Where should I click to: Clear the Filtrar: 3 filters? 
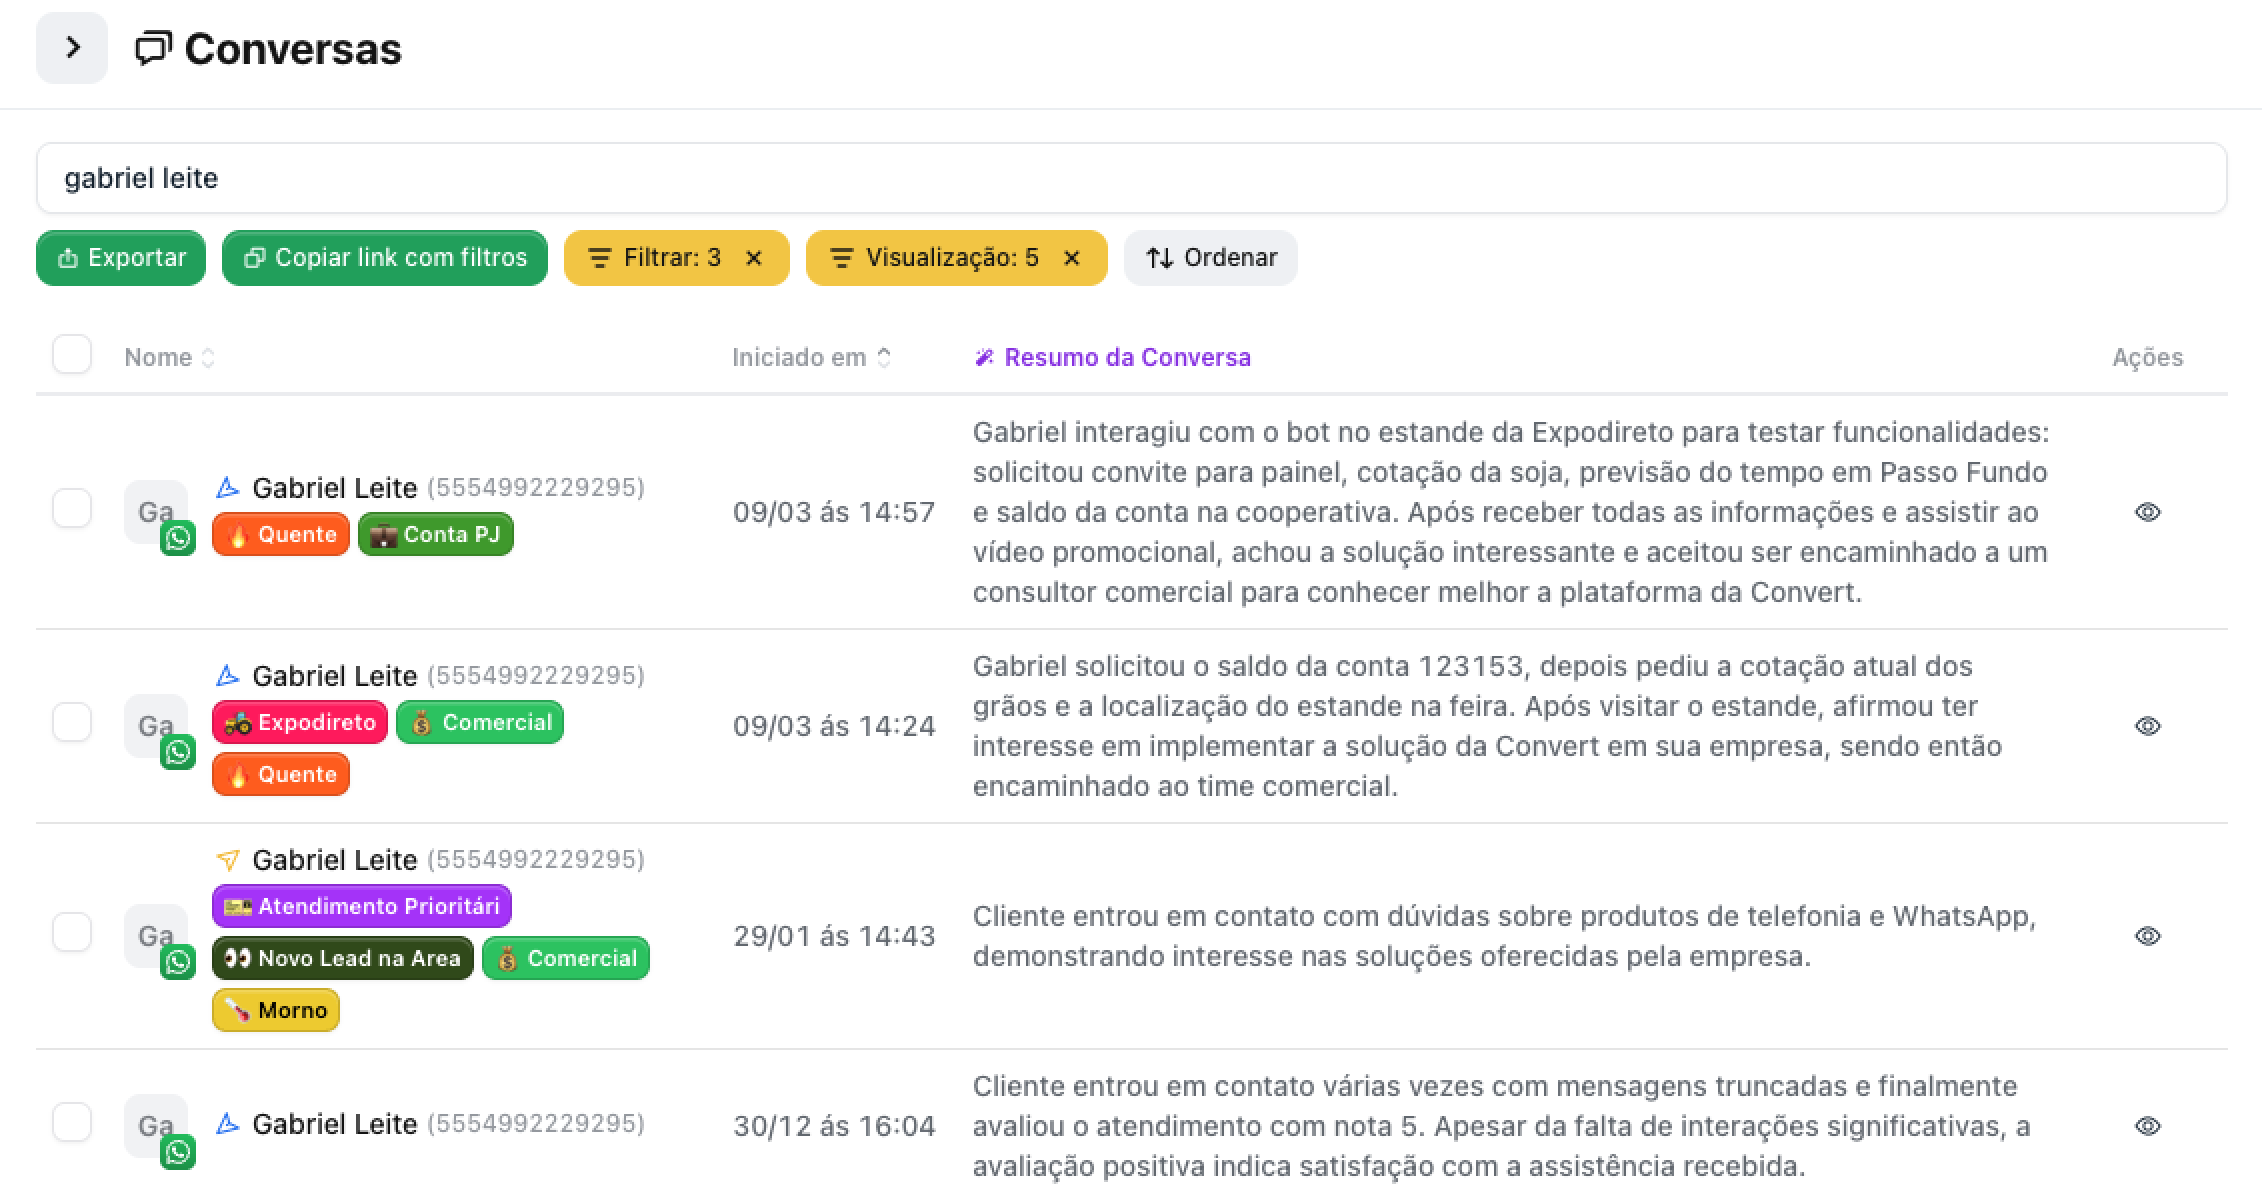[755, 258]
